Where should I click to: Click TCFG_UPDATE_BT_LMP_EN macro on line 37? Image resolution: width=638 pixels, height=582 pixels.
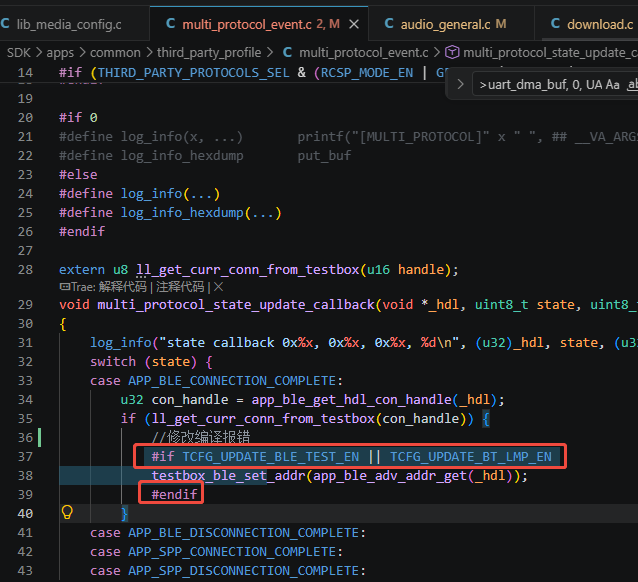[x=471, y=457]
